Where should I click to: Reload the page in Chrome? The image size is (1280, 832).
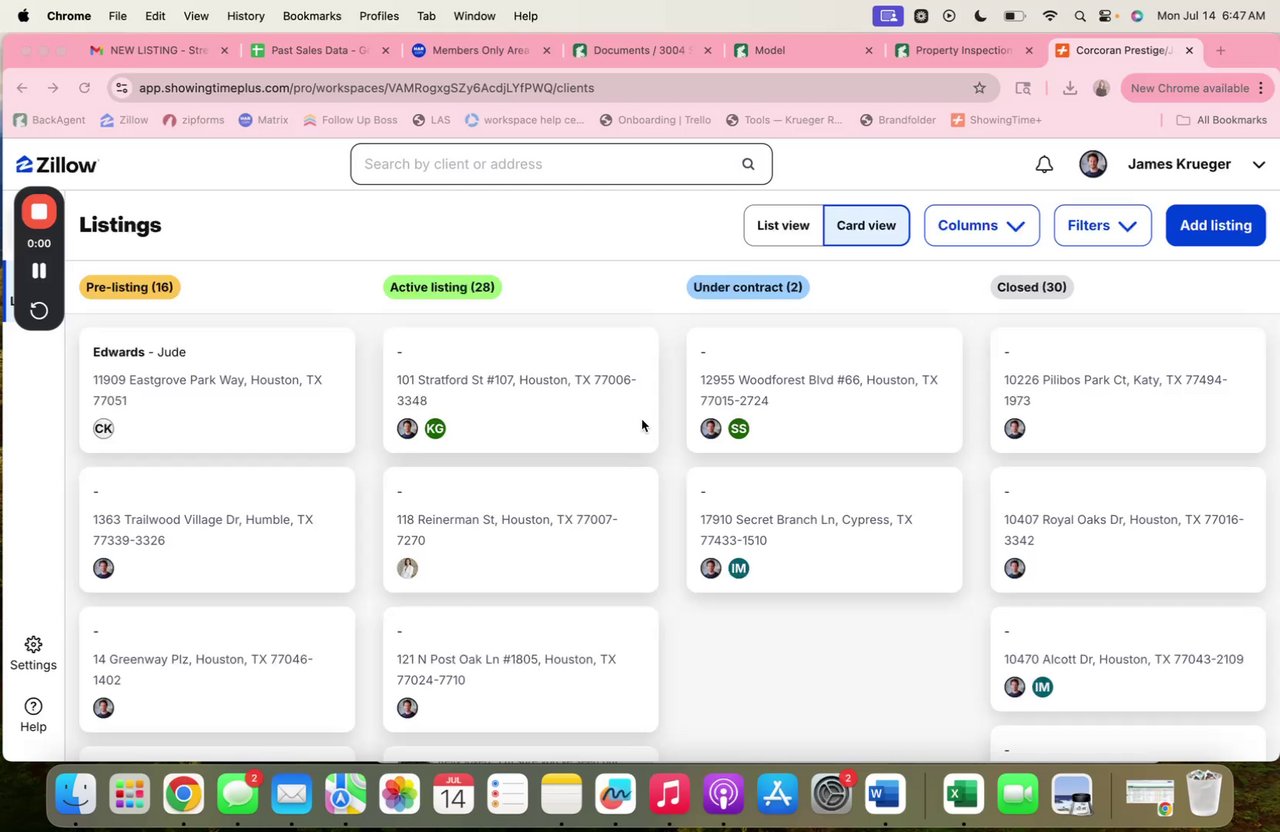coord(84,88)
